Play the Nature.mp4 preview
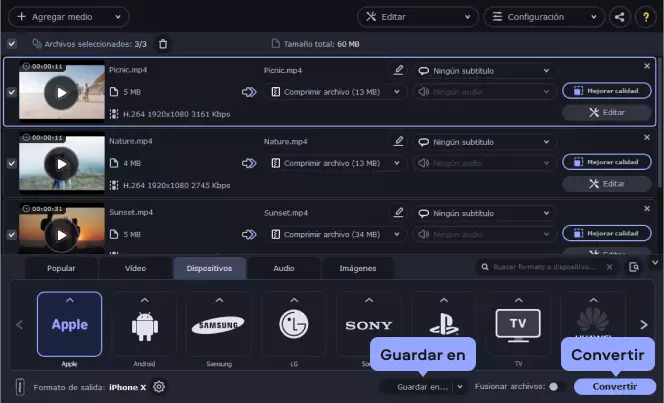Viewport: 664px width, 403px height. [x=61, y=164]
